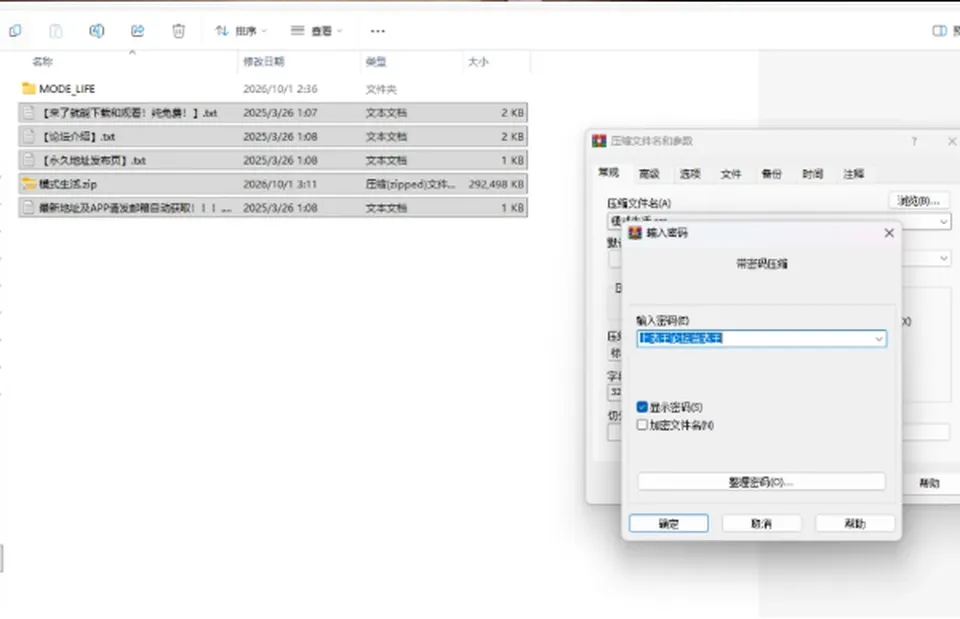Click 帮助 button in 压缩文件名和参数 dialog
The height and width of the screenshot is (619, 960).
929,483
